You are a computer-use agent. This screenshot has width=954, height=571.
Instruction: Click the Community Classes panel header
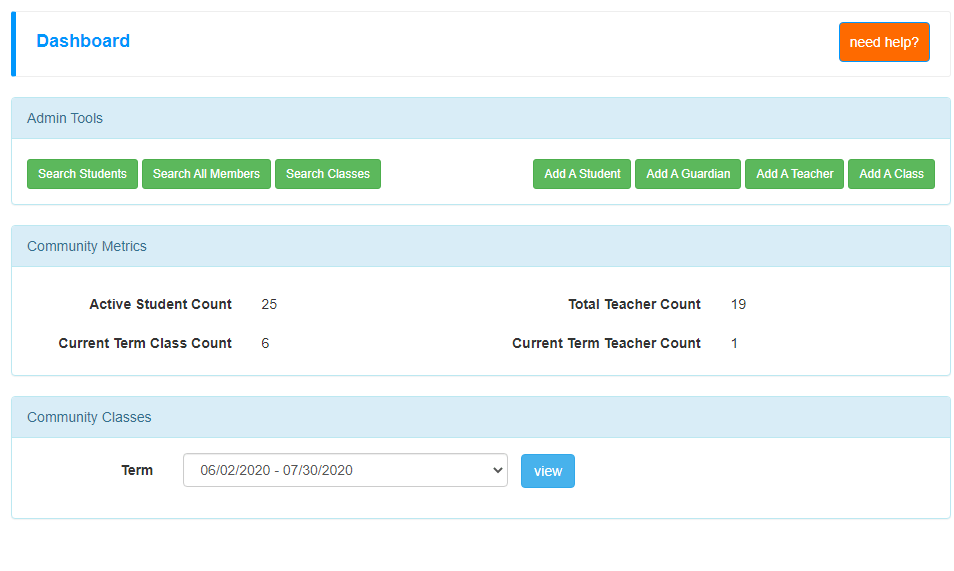pos(481,417)
